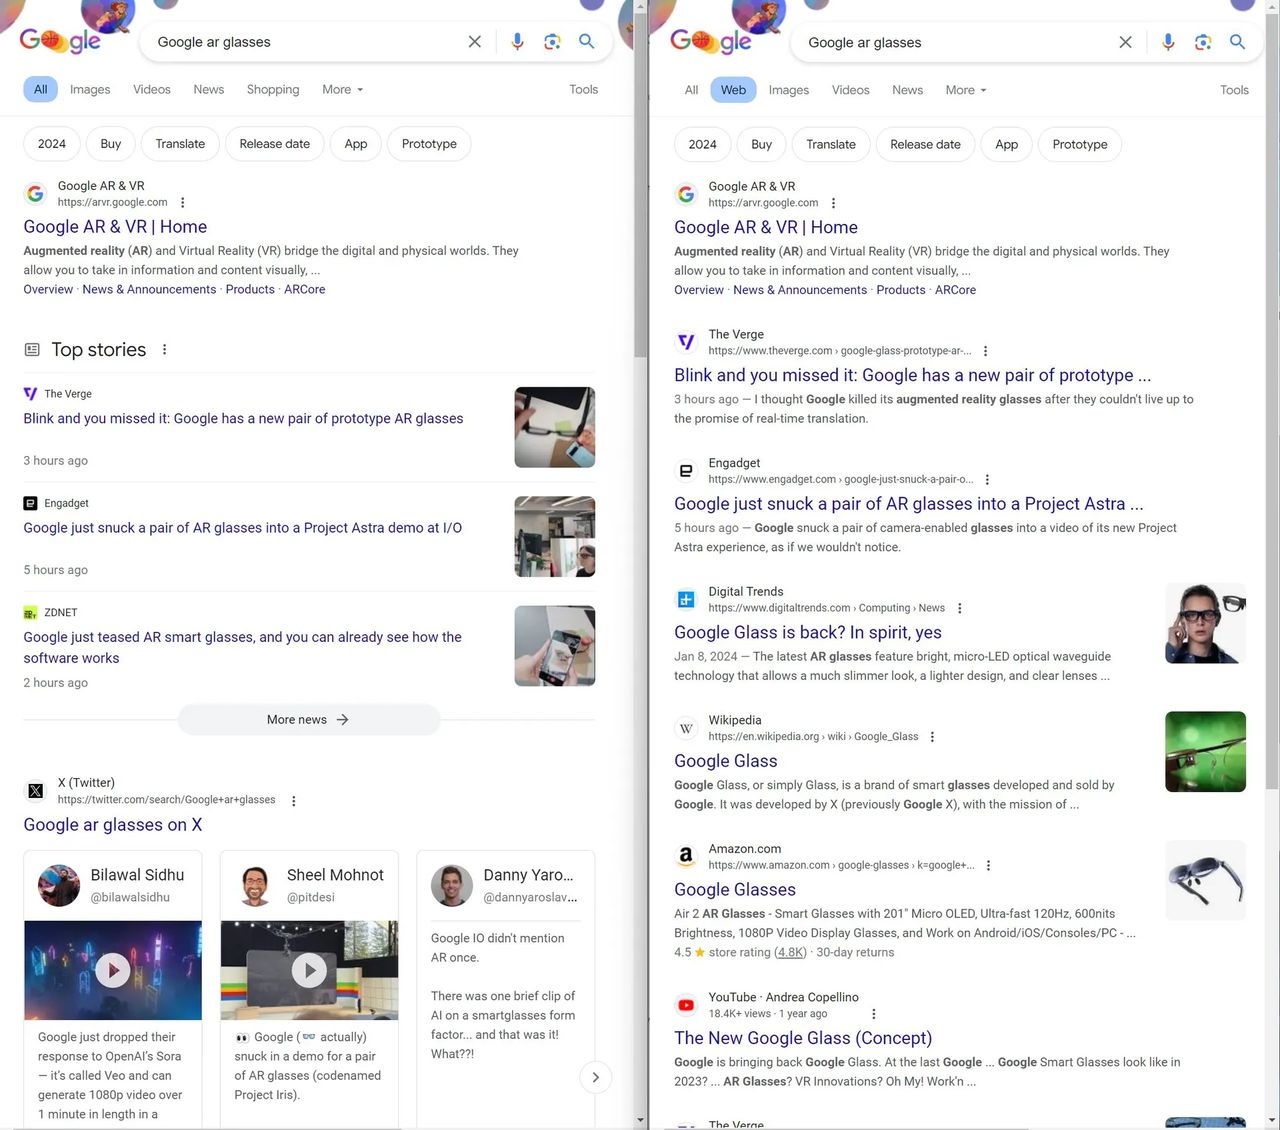Image resolution: width=1280 pixels, height=1130 pixels.
Task: Switch to Shopping tab in left window
Action: click(x=273, y=89)
